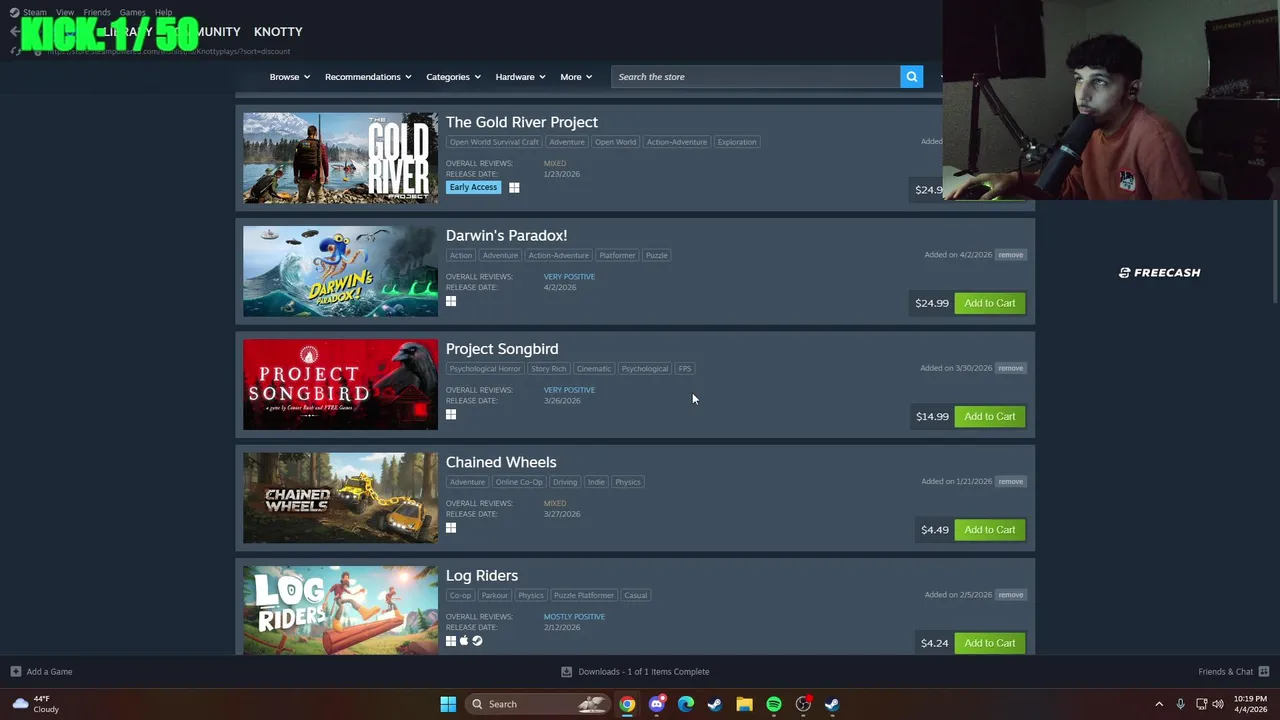Add Chained Wheels to cart
Screen dimensions: 1280x720
990,530
